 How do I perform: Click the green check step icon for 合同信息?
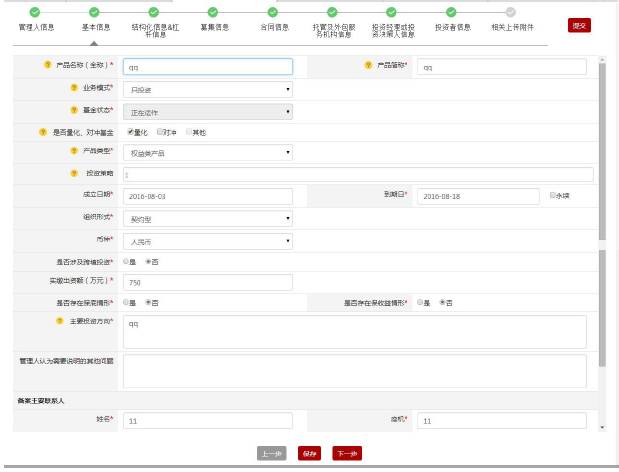click(x=273, y=12)
